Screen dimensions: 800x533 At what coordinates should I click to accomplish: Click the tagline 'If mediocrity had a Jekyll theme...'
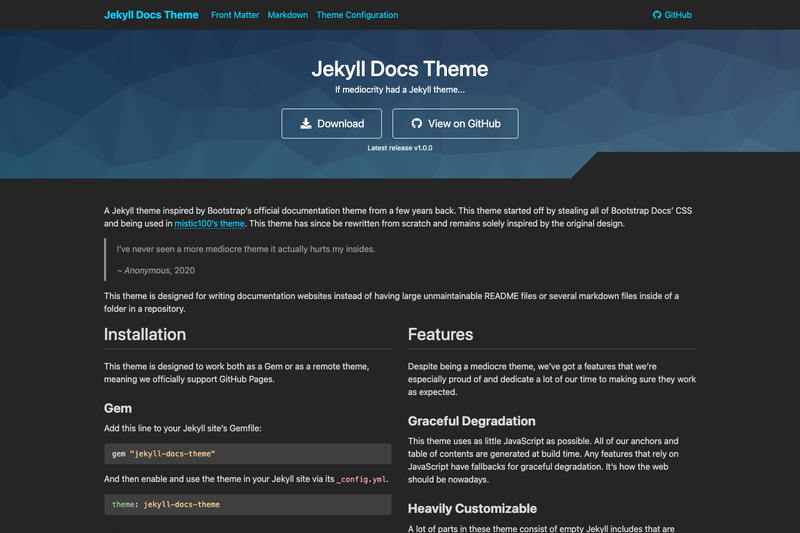(400, 90)
